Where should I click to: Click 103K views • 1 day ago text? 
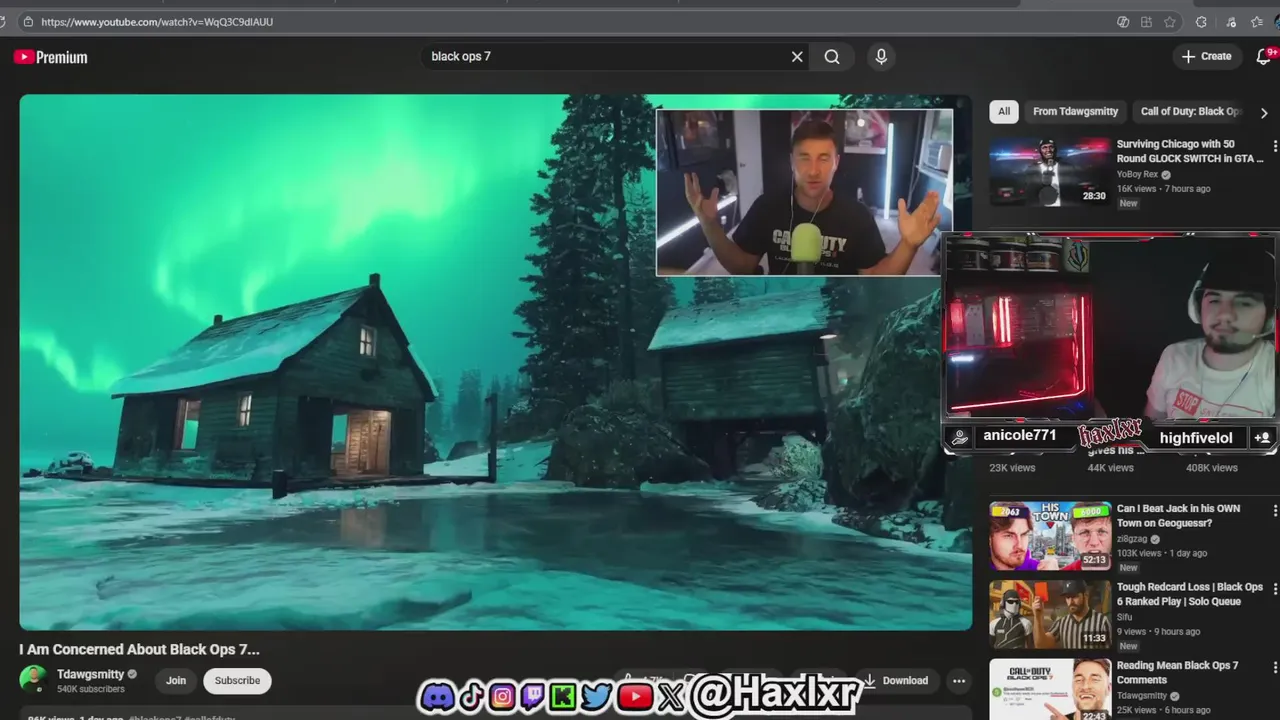(1162, 553)
